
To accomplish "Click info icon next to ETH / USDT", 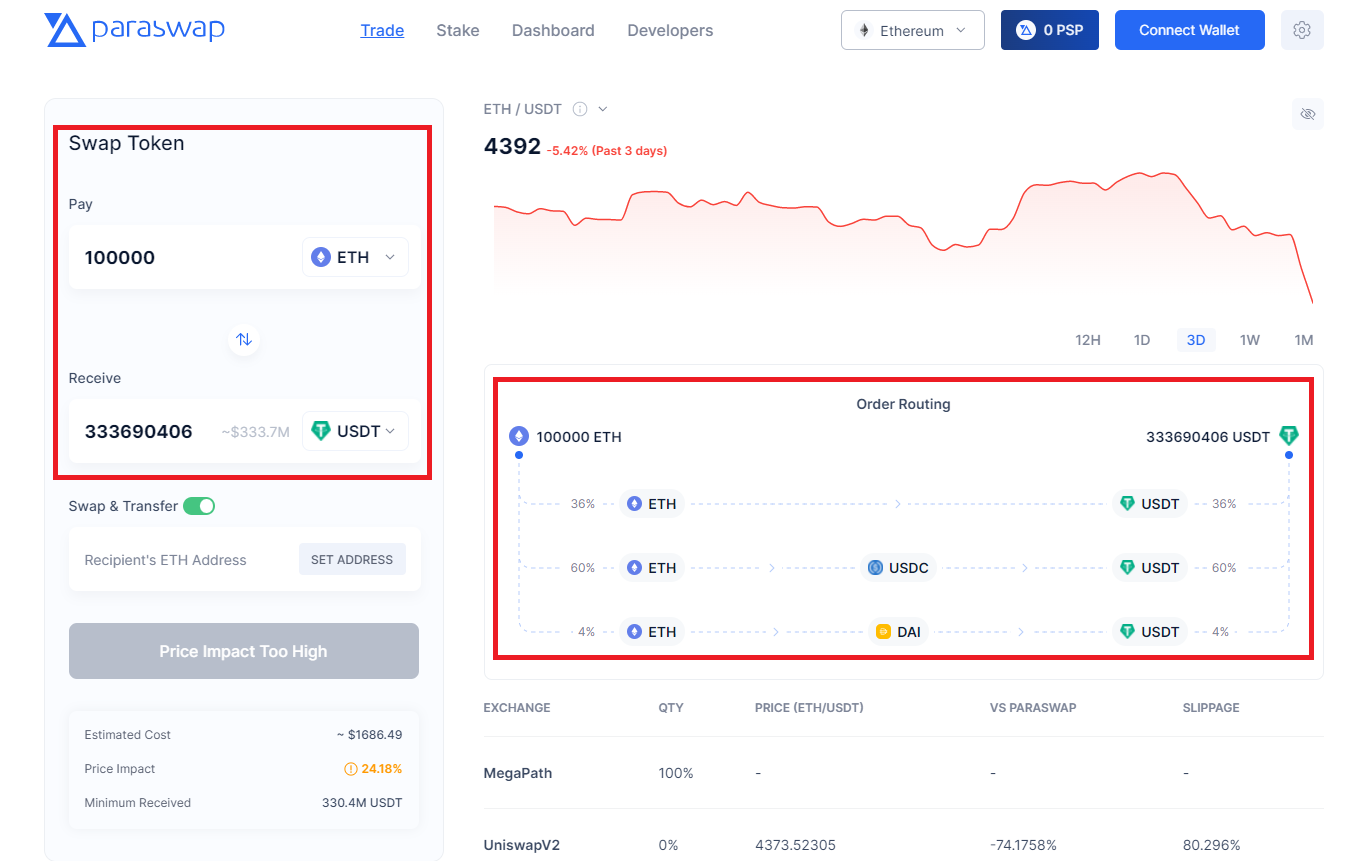I will tap(579, 109).
